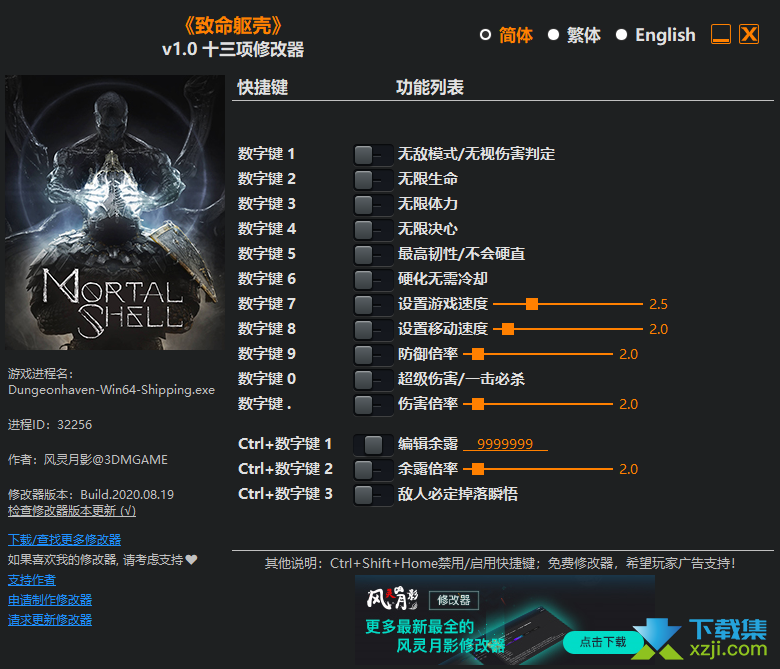Click the process name Dungeonhaven-Win64-Shipping.exe
The width and height of the screenshot is (780, 669).
coord(111,390)
